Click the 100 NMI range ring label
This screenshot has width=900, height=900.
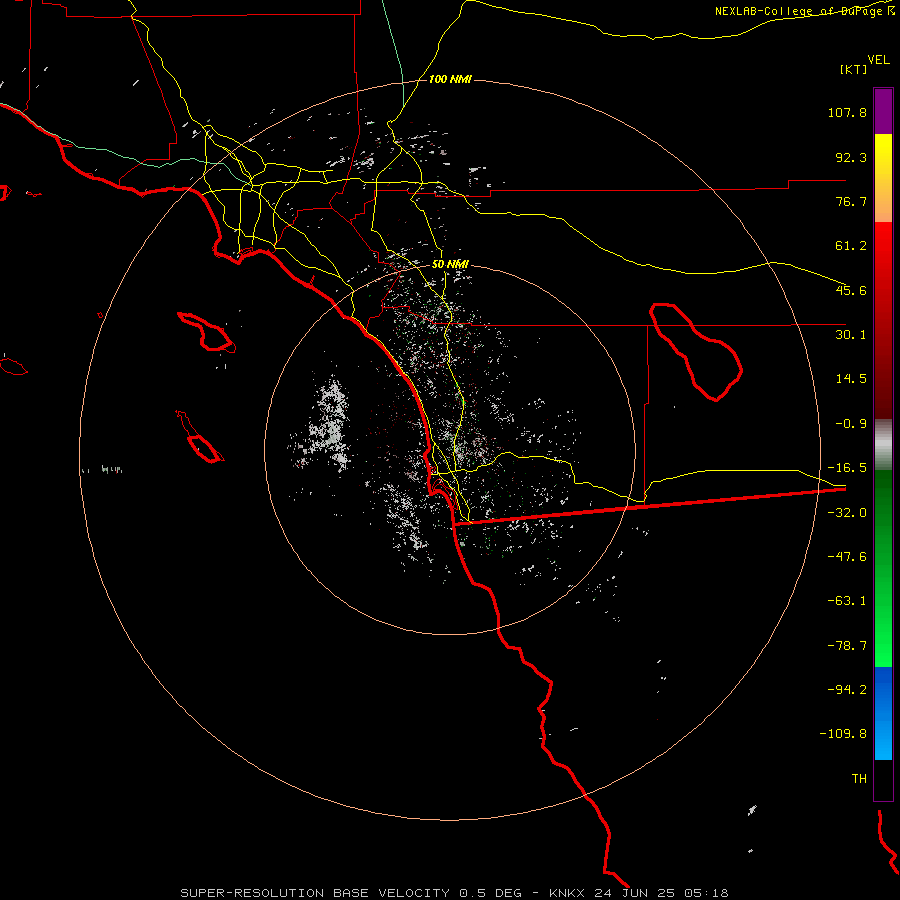click(450, 79)
